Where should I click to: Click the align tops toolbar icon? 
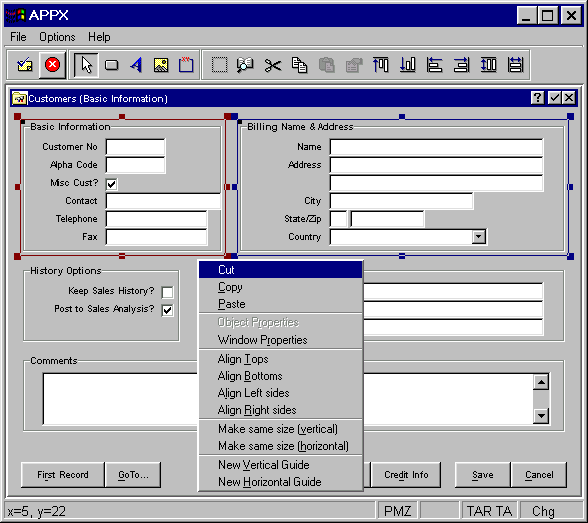pyautogui.click(x=381, y=65)
